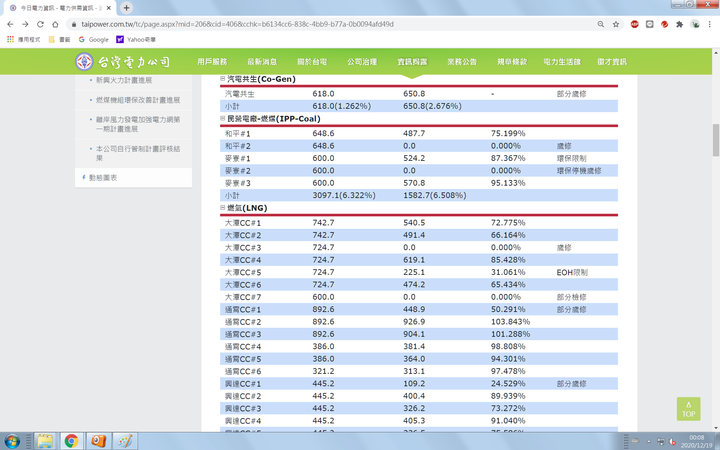Open the profile avatar icon
Screen dimensions: 720x450
click(695, 24)
